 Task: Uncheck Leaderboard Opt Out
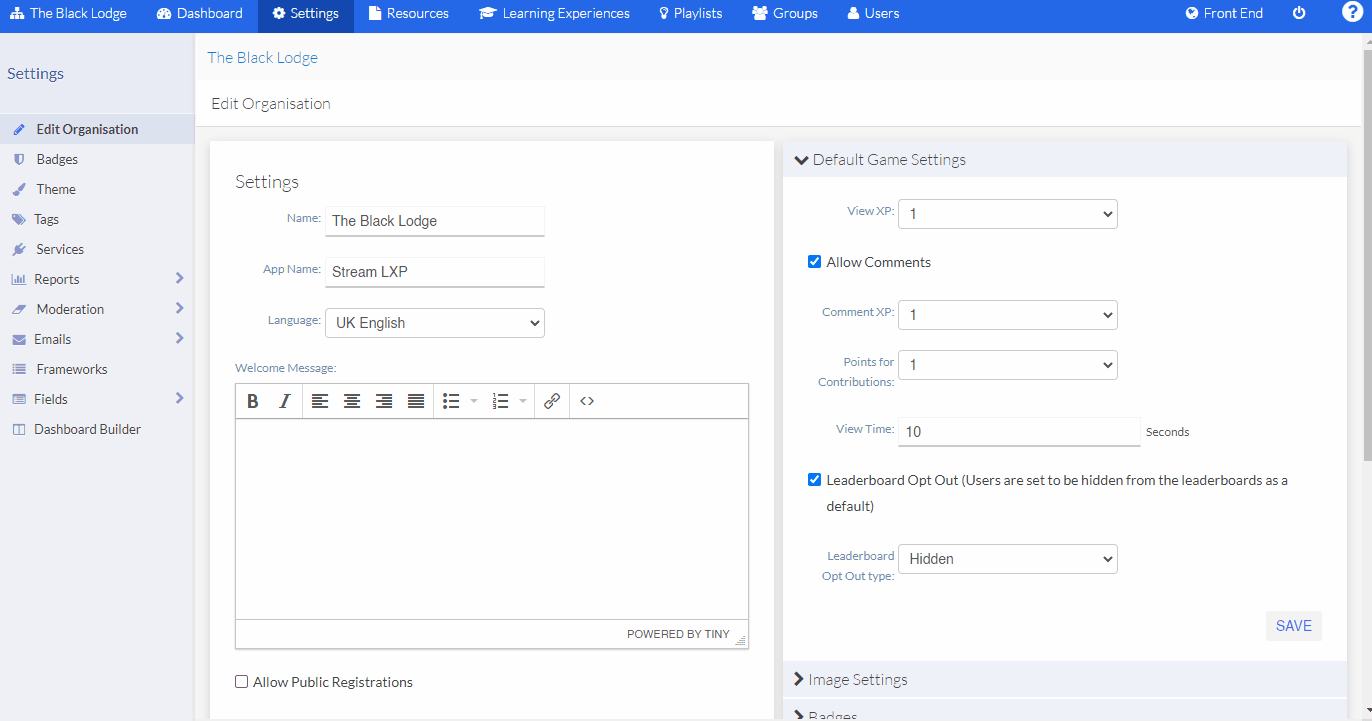tap(814, 479)
